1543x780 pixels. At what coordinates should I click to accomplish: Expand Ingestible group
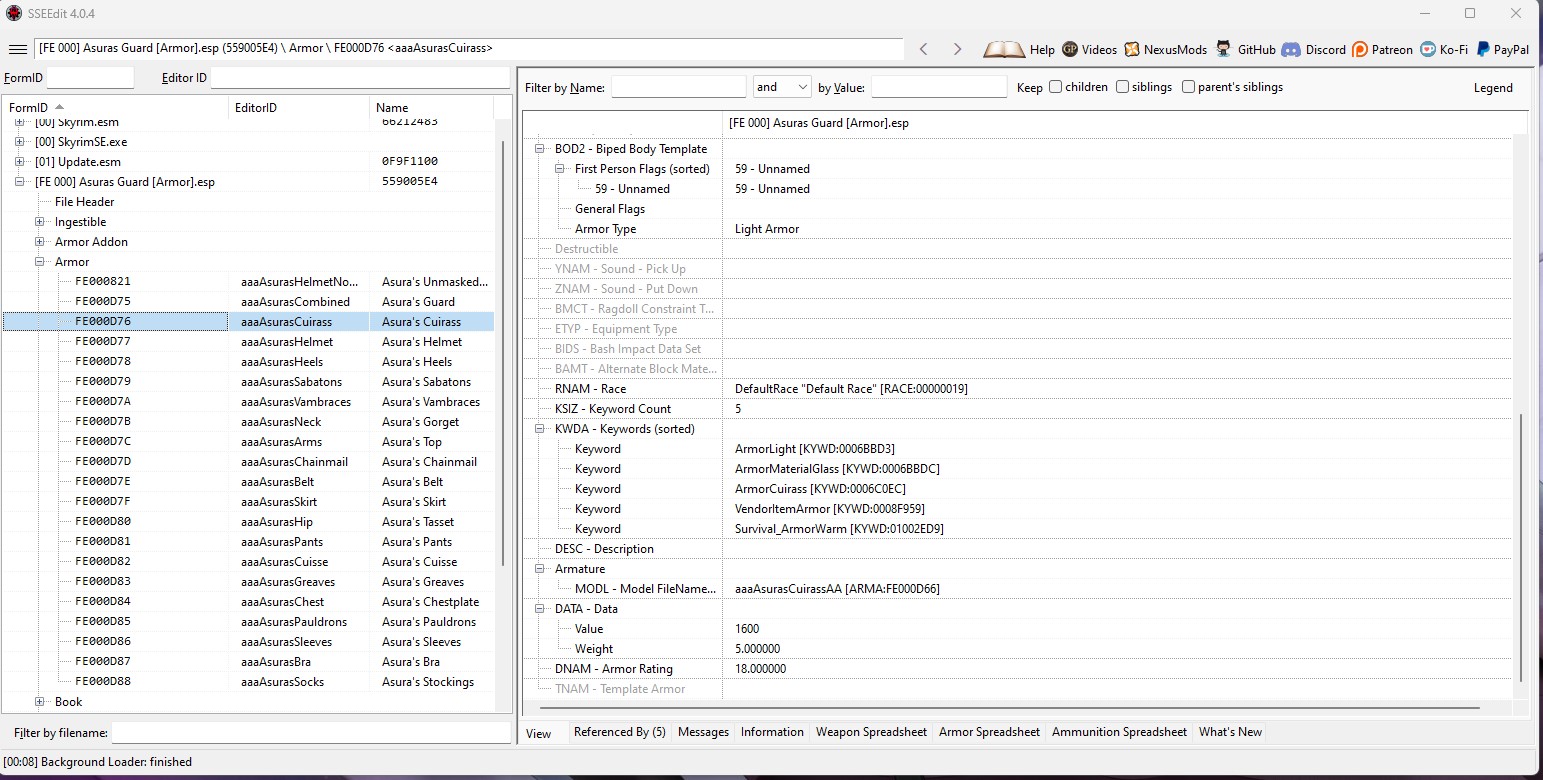(x=40, y=222)
